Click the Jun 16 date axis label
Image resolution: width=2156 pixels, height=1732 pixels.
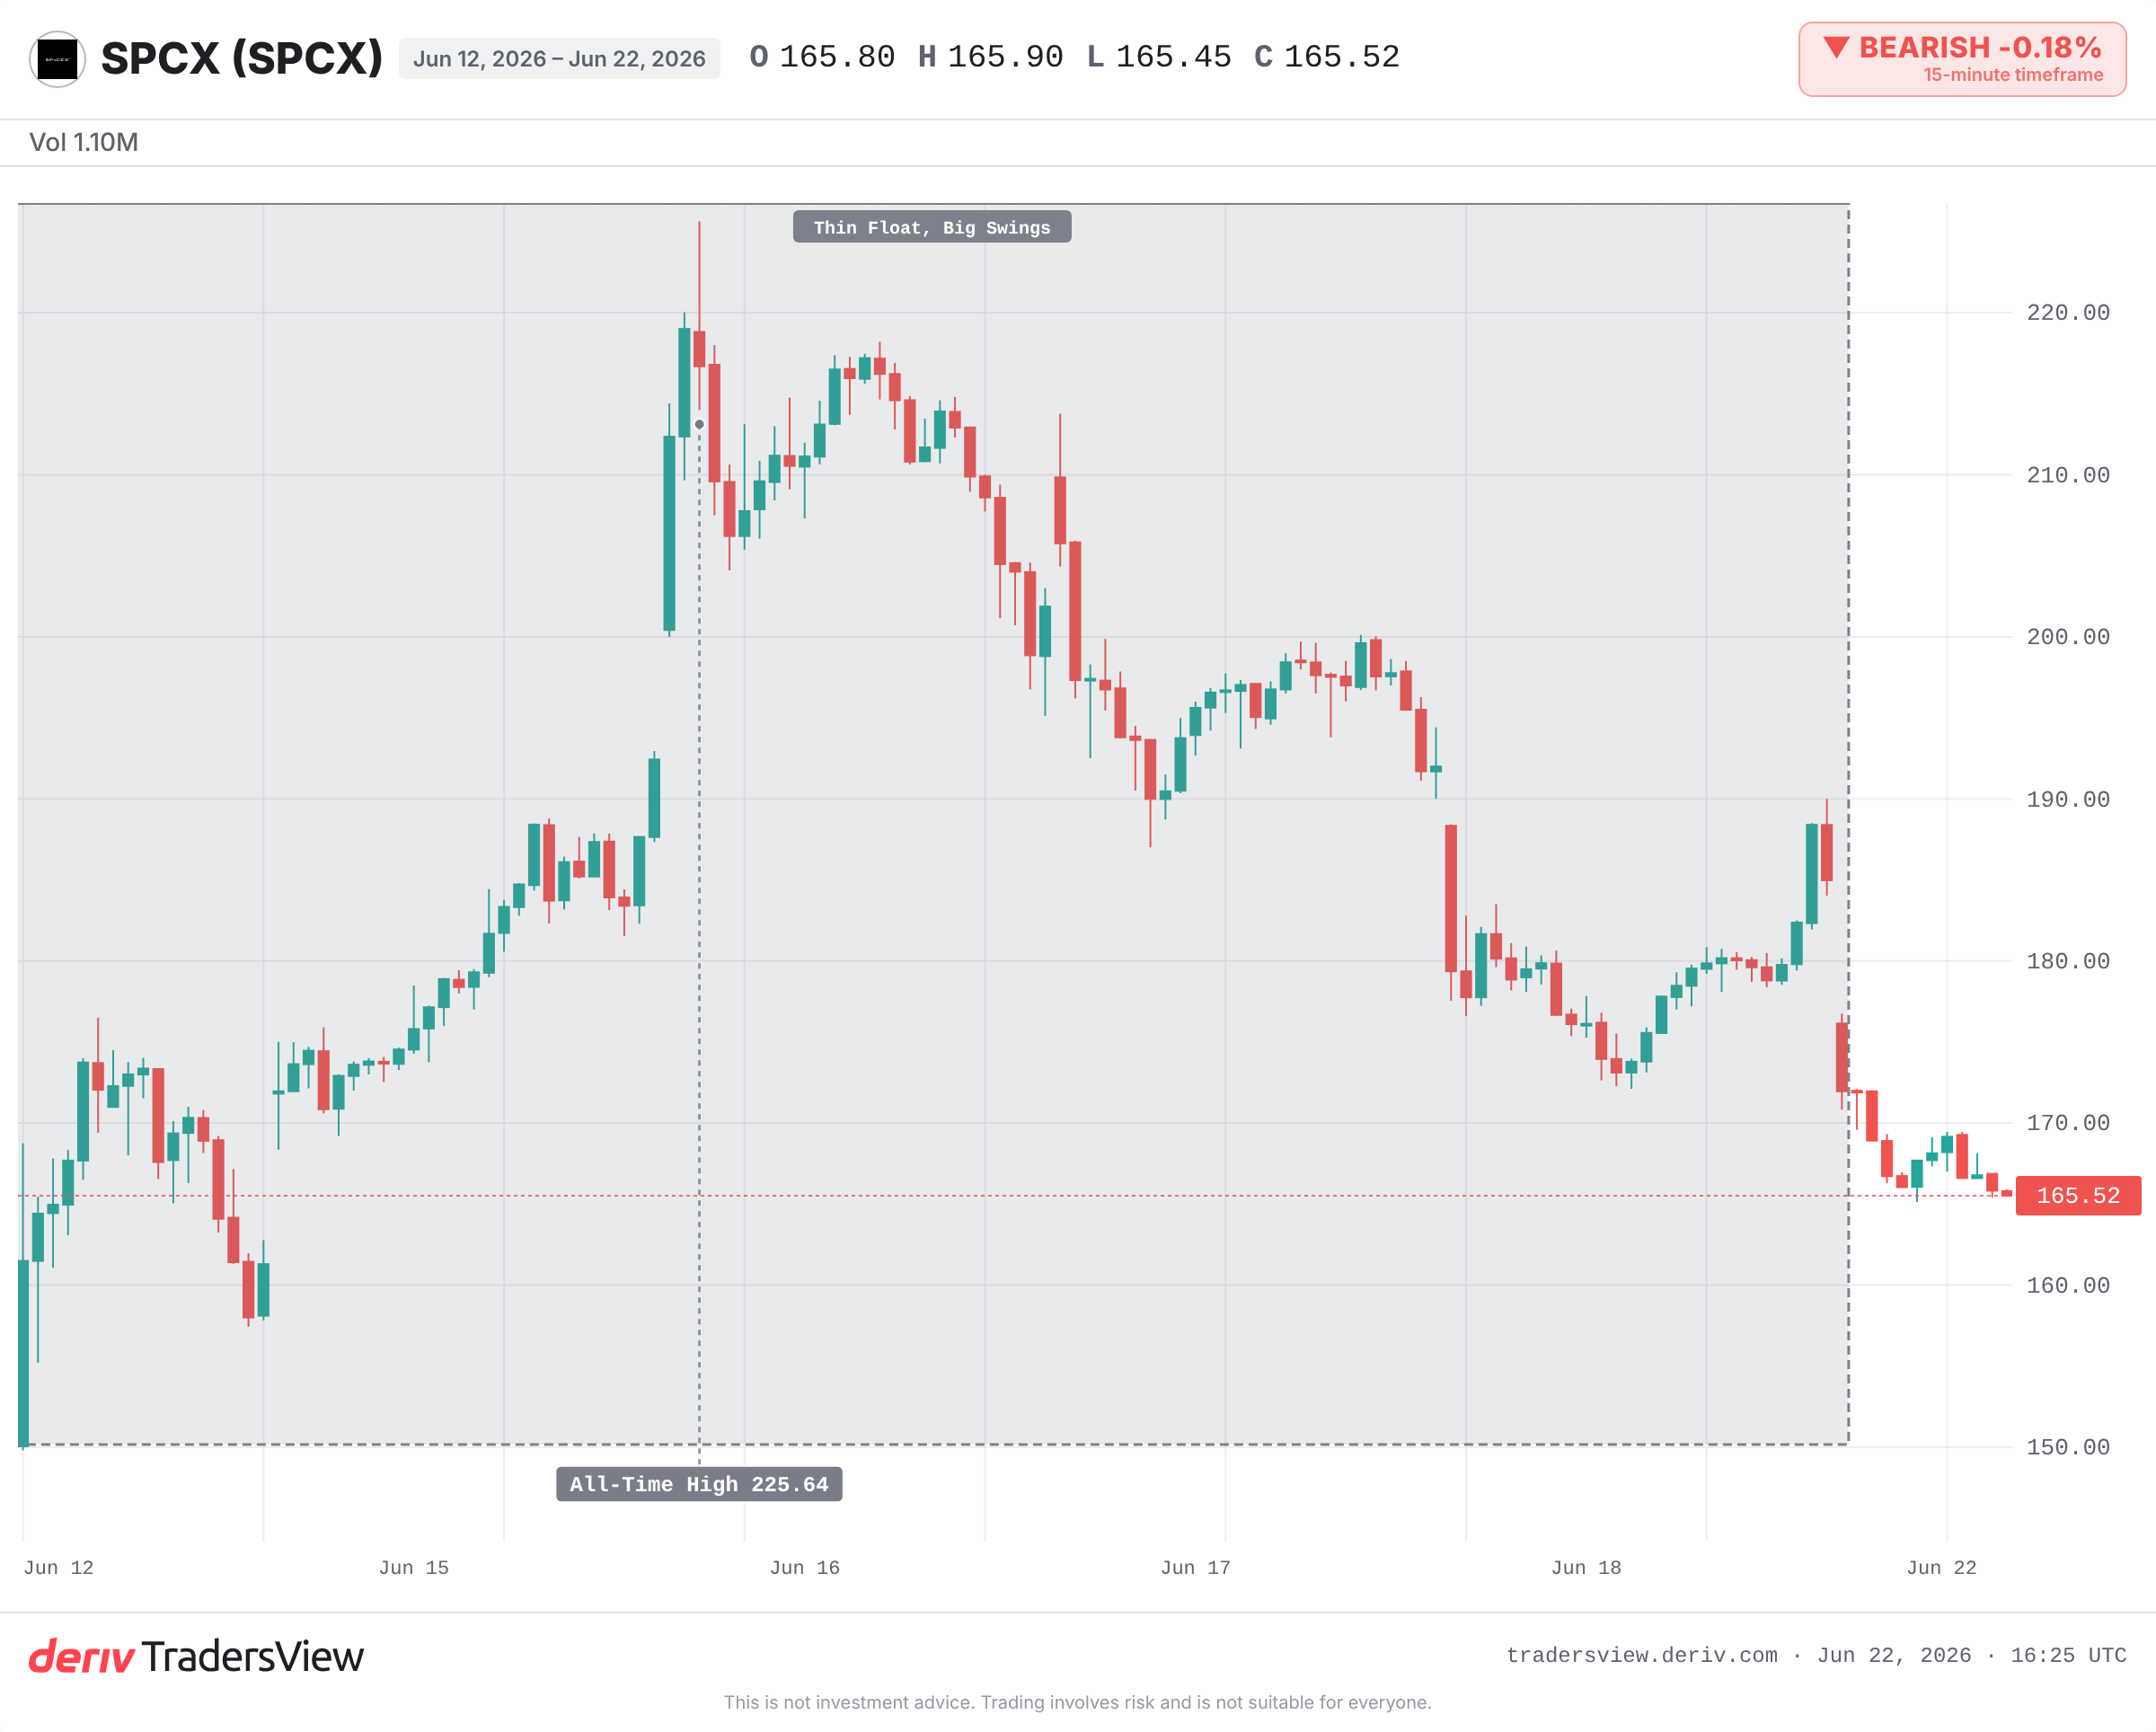[805, 1567]
